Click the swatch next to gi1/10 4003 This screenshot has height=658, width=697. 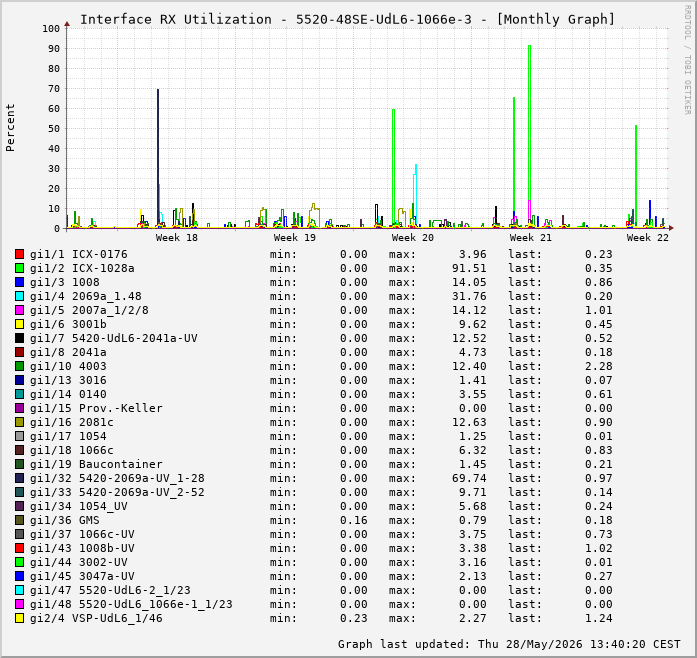[x=20, y=366]
